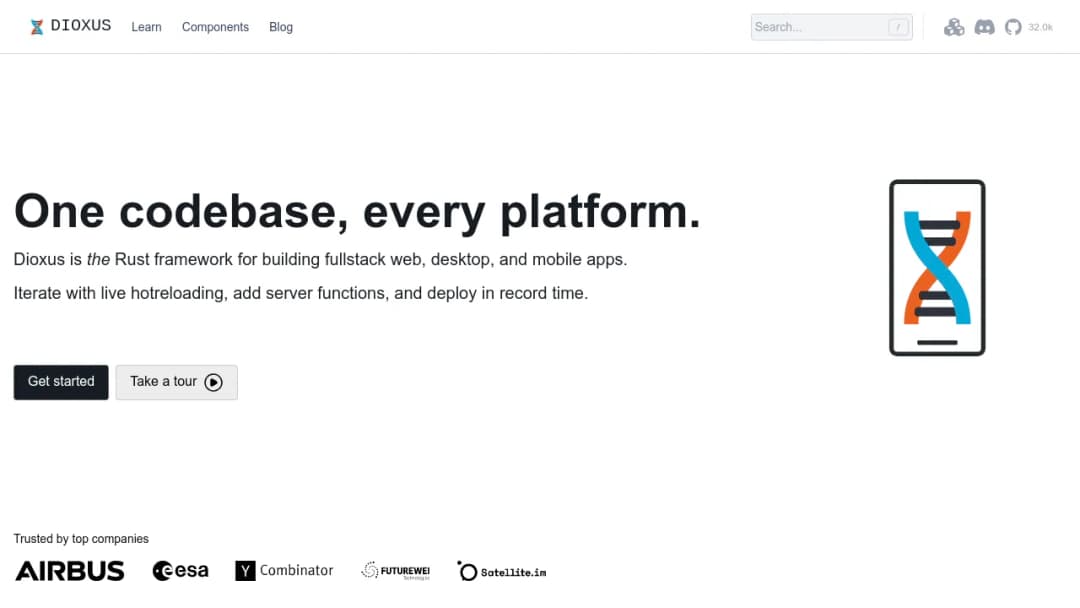
Task: Open the Blog page
Action: [x=280, y=27]
